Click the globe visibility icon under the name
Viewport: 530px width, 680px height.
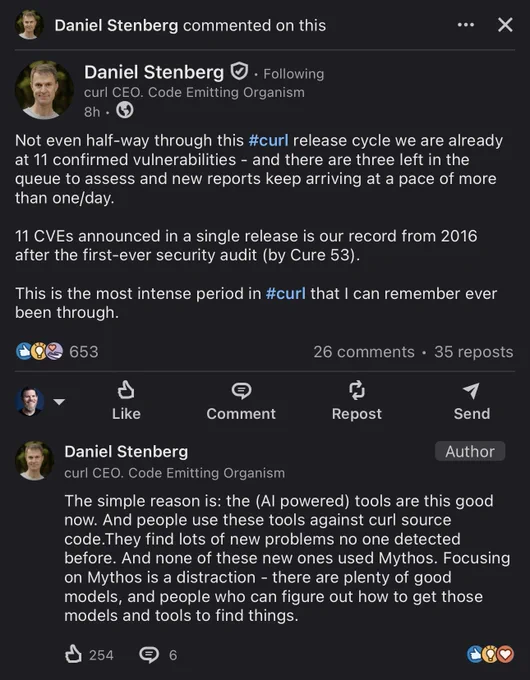point(125,111)
